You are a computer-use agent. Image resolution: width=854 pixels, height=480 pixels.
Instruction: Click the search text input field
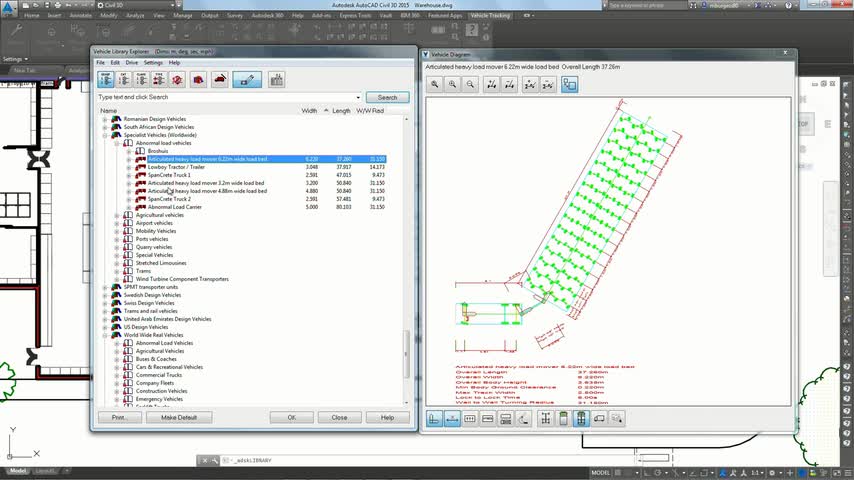(x=225, y=97)
